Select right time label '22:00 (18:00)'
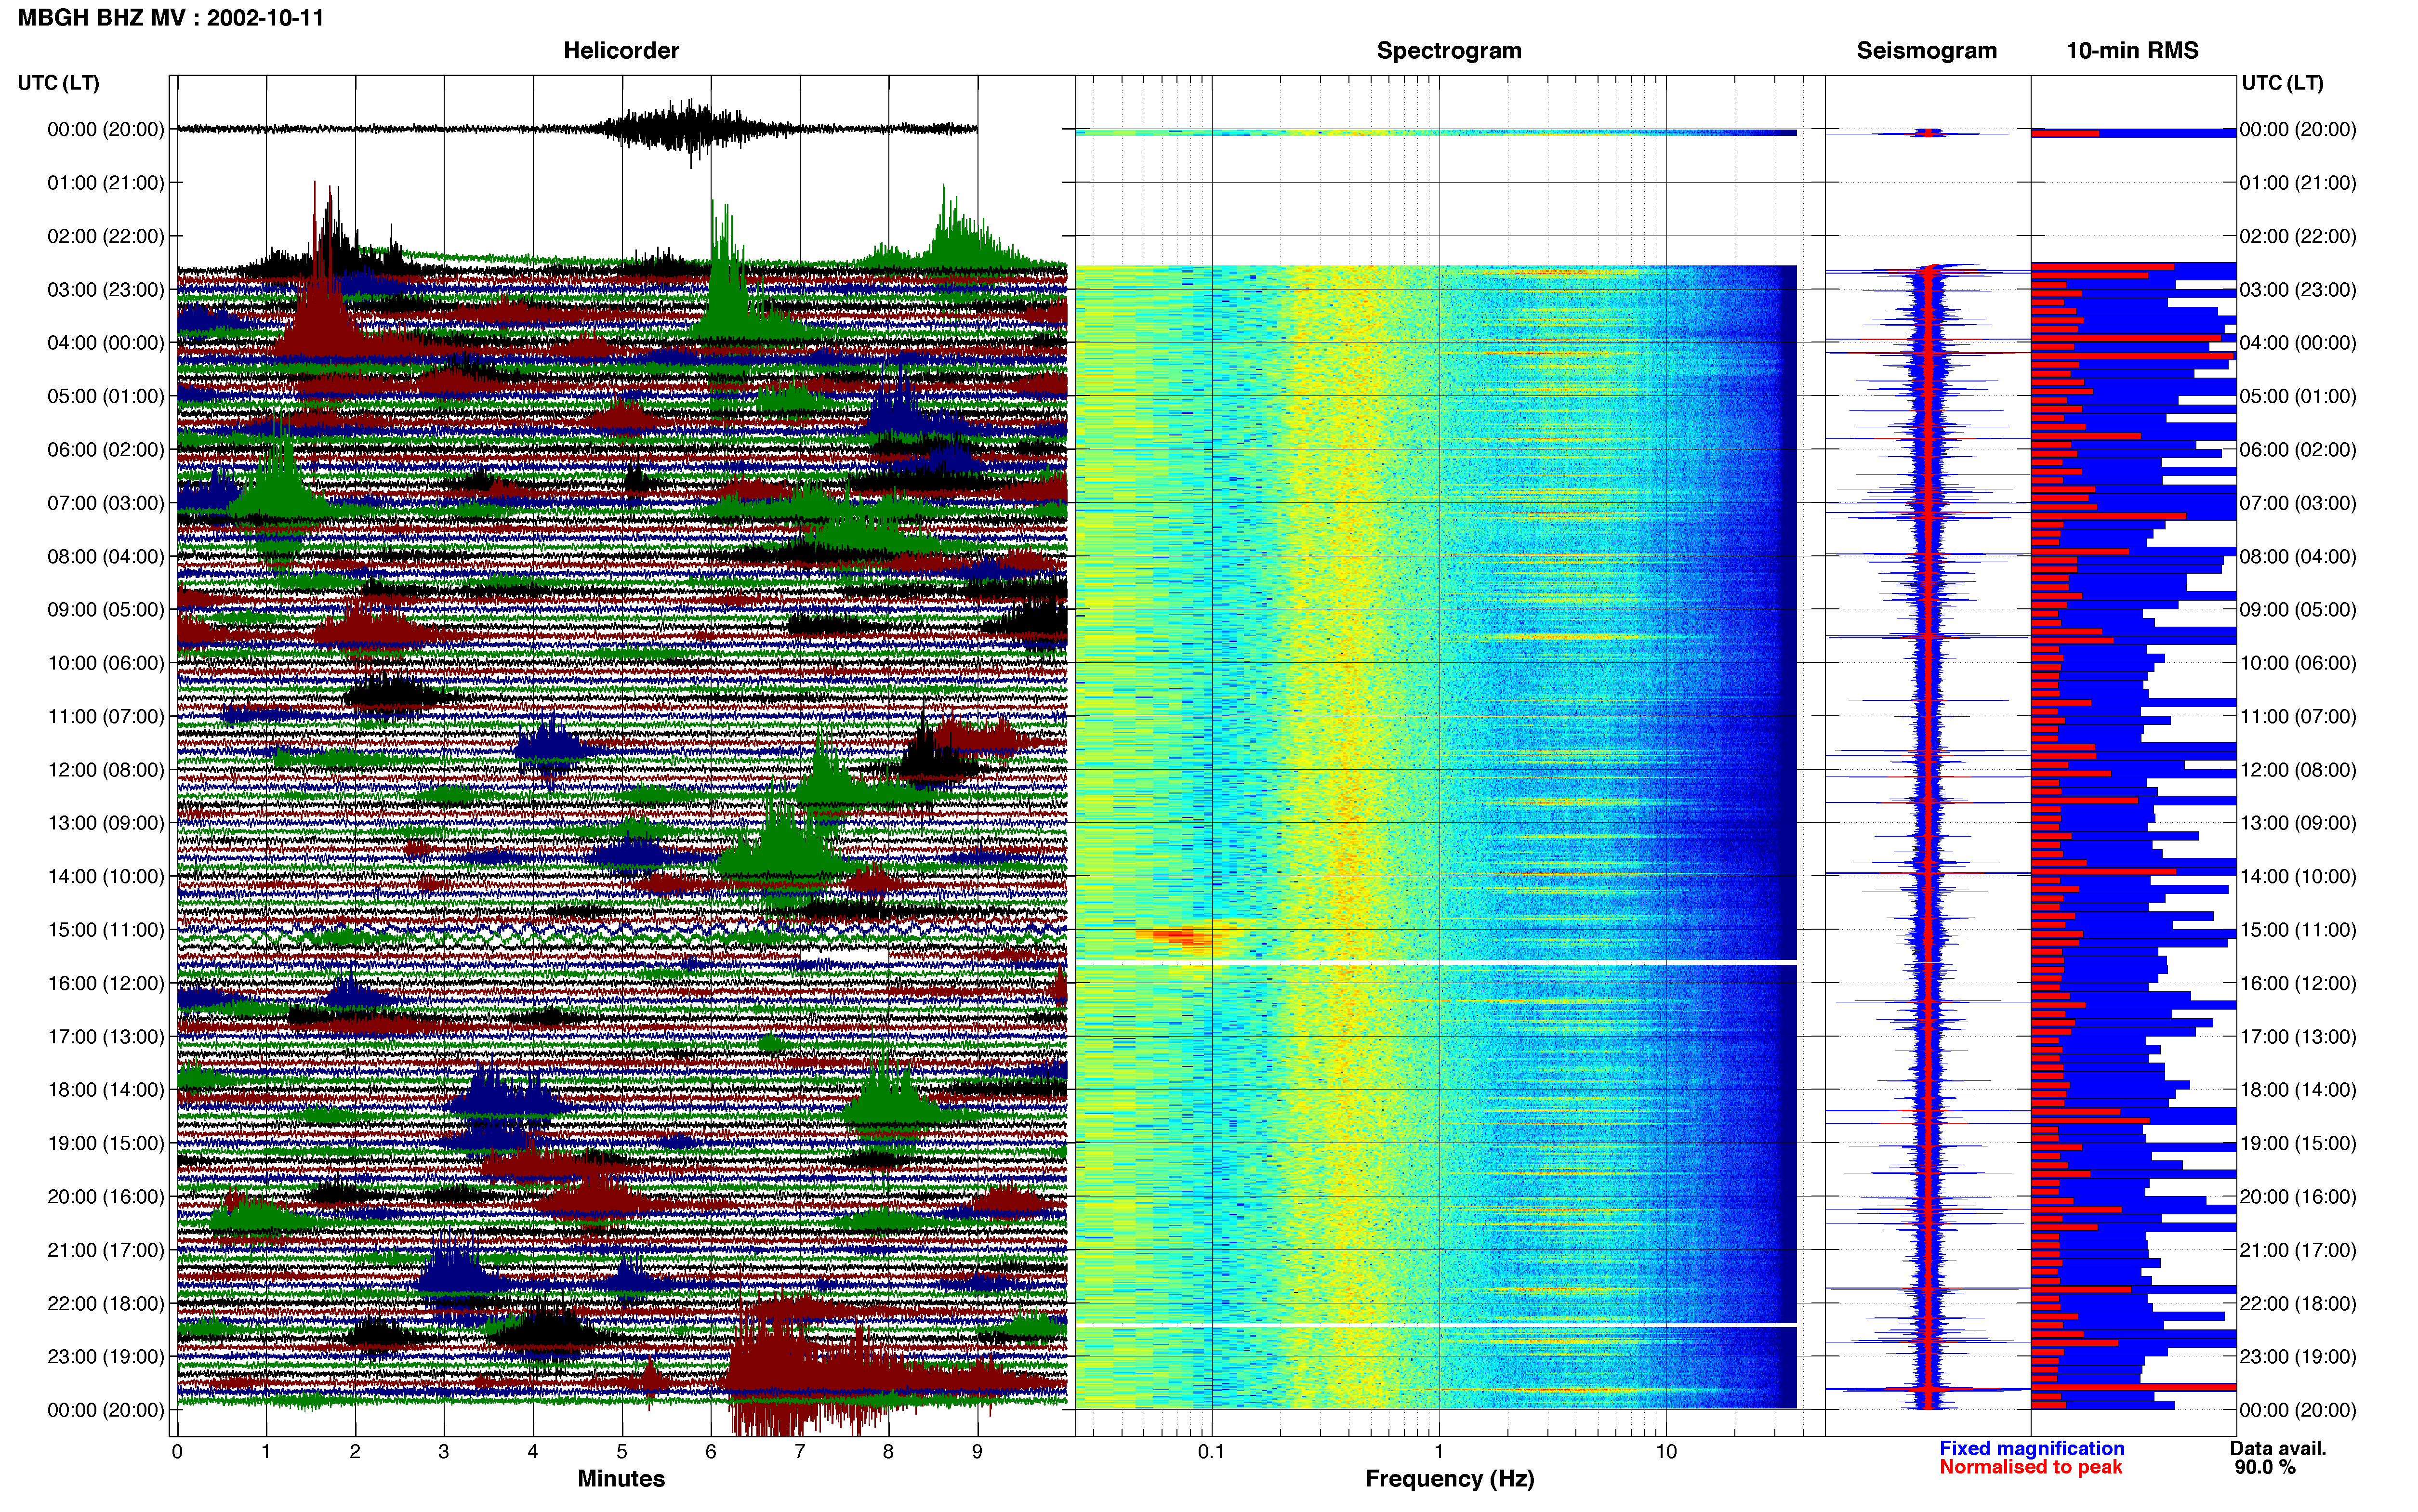 click(2298, 1304)
